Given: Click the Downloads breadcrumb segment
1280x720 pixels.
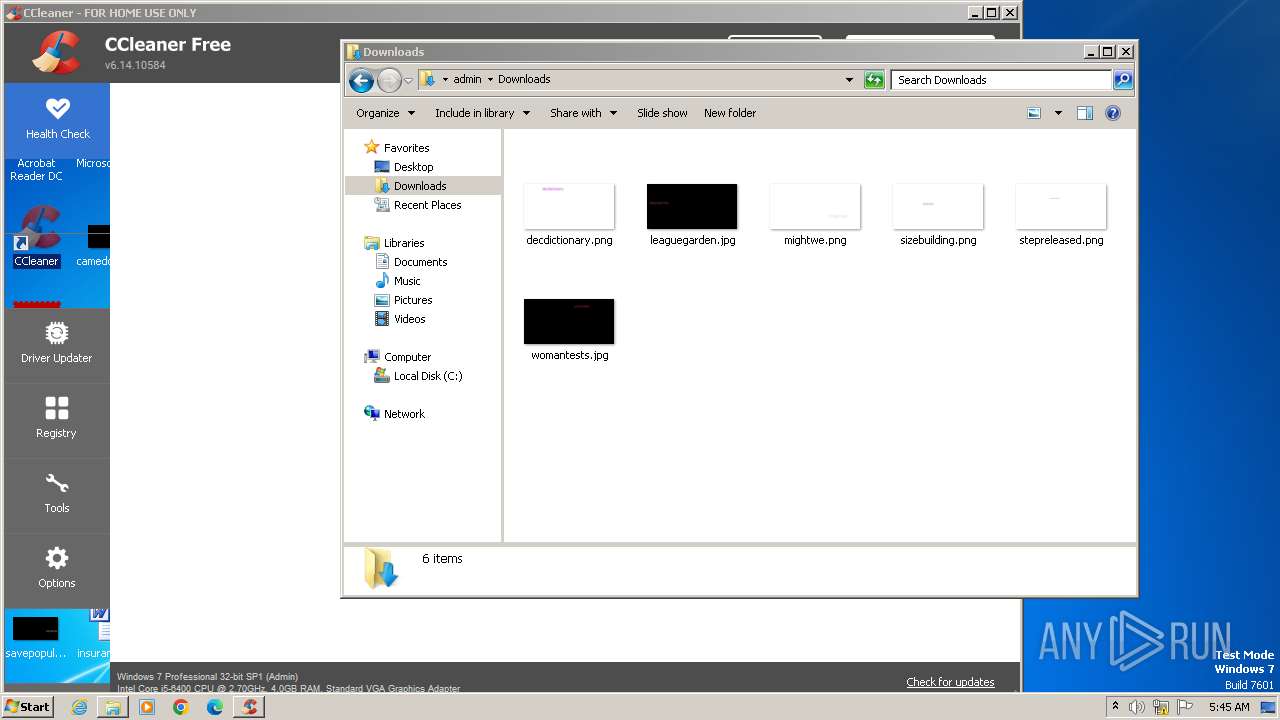Looking at the screenshot, I should pos(524,80).
